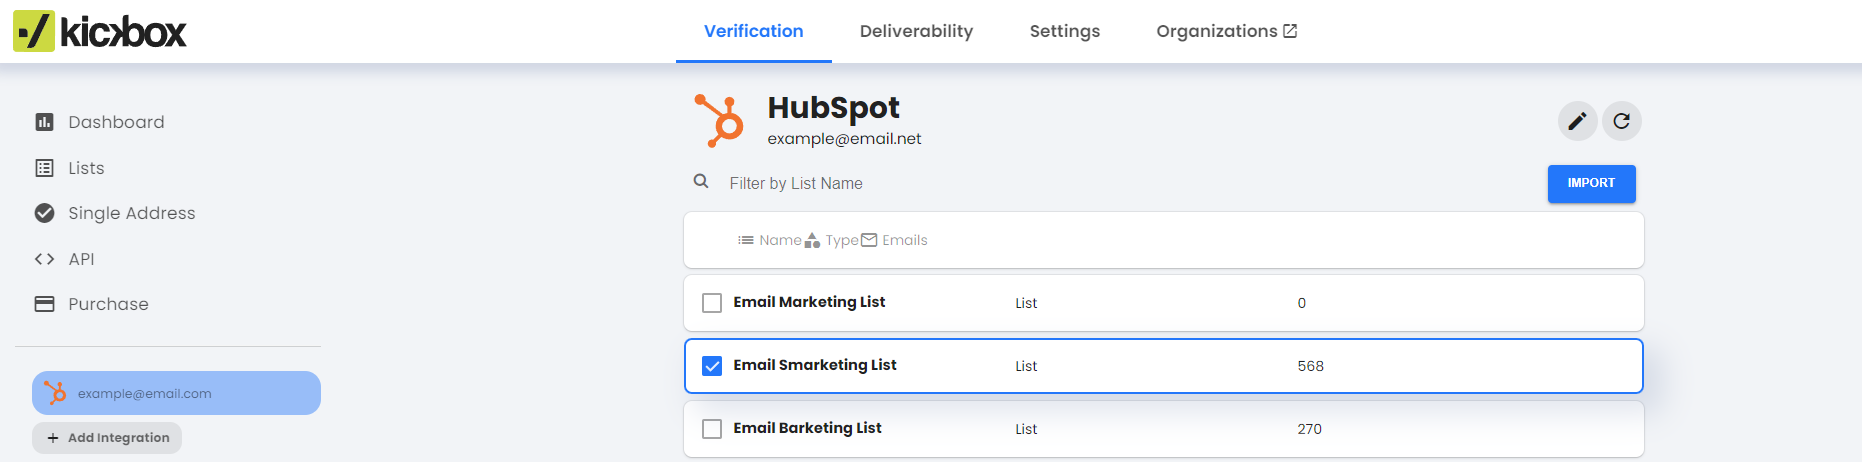Click the external link icon beside Organizations
The image size is (1862, 462).
tap(1290, 31)
